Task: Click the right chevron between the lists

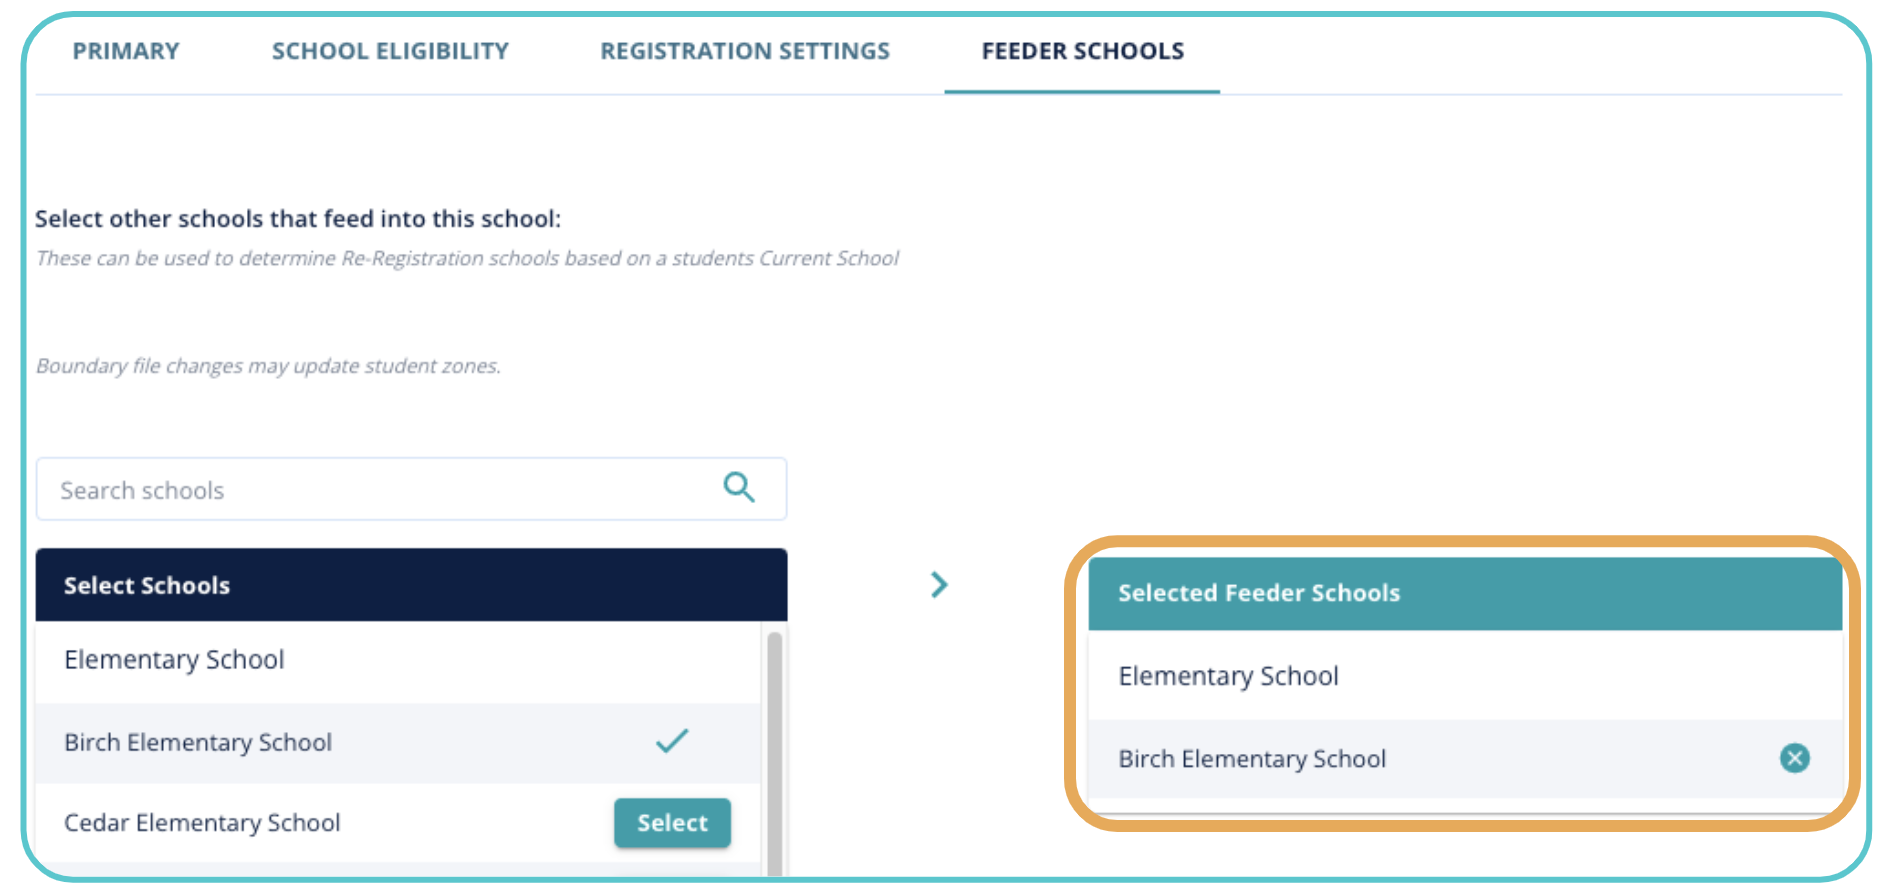Action: pos(938,585)
